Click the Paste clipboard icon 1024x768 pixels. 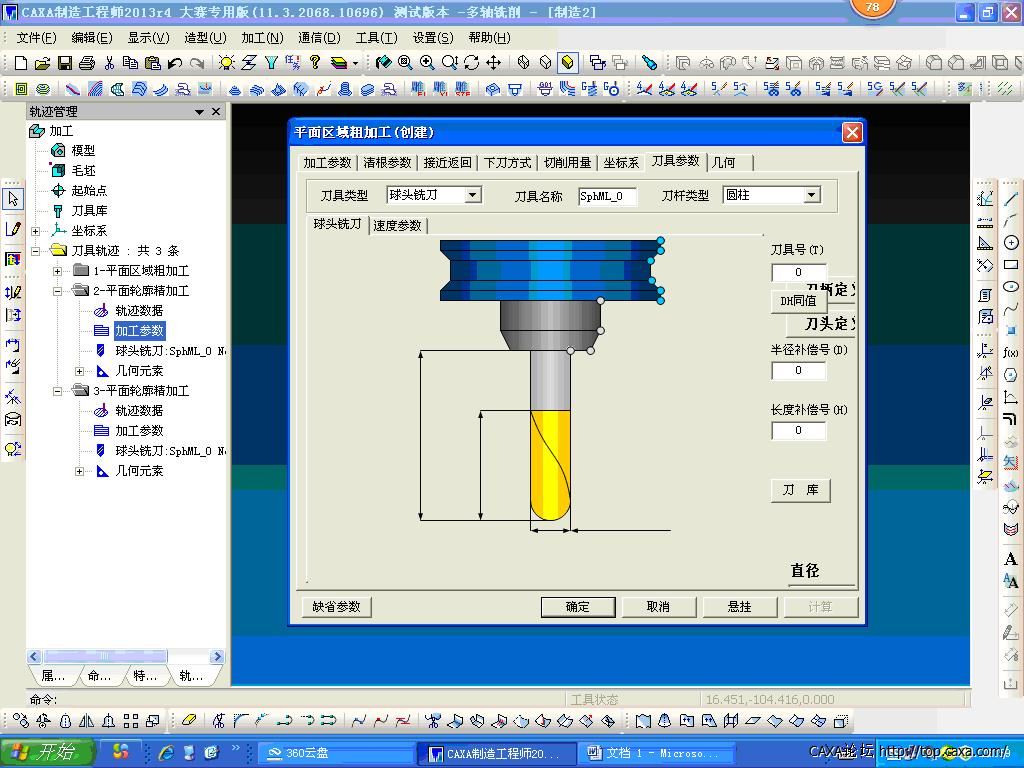pos(153,63)
